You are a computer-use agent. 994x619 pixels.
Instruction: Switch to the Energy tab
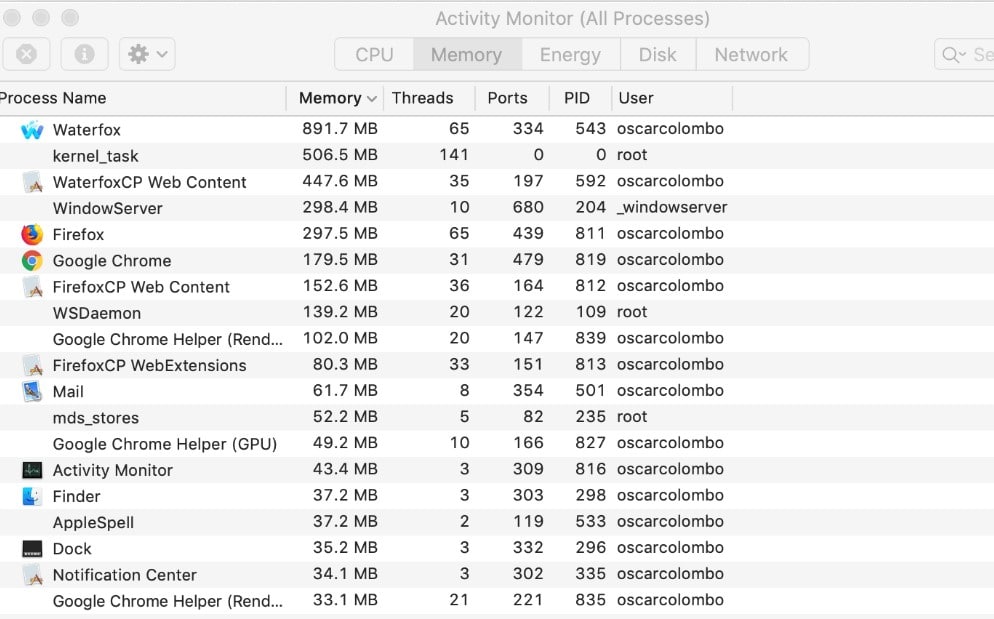[x=570, y=54]
